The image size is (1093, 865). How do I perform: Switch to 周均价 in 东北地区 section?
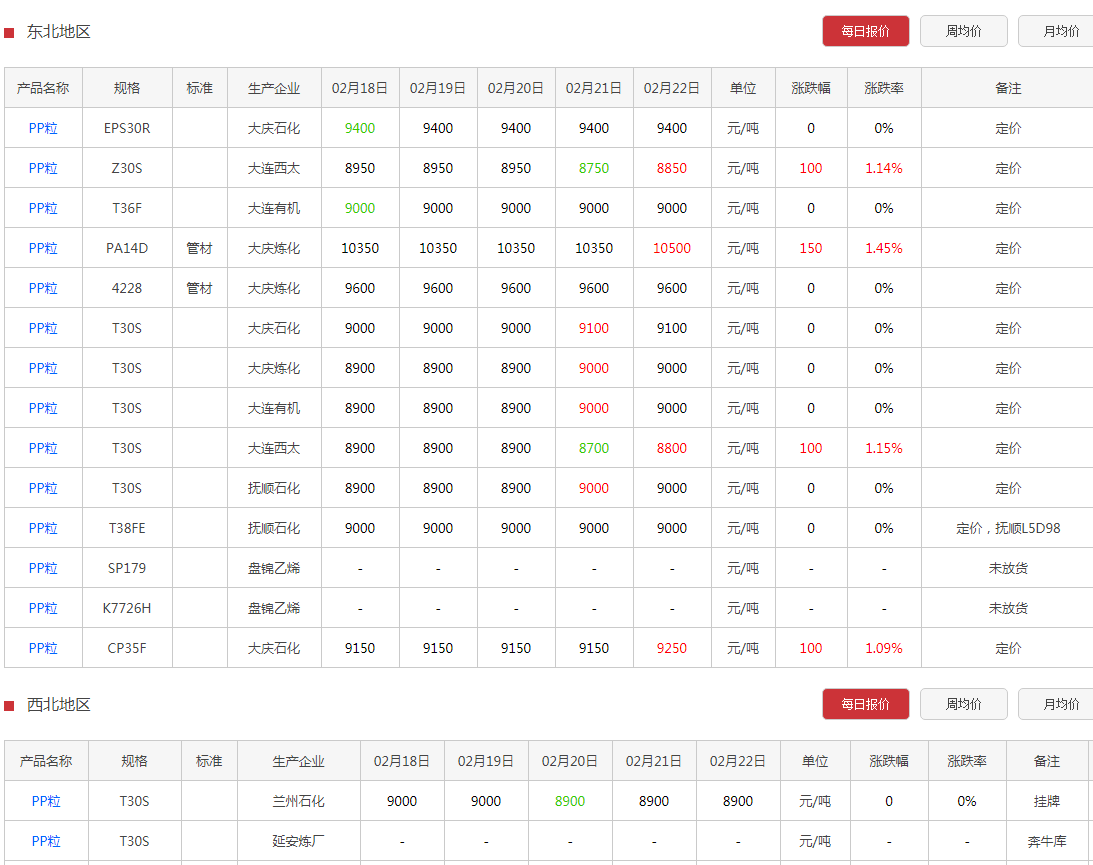coord(963,31)
